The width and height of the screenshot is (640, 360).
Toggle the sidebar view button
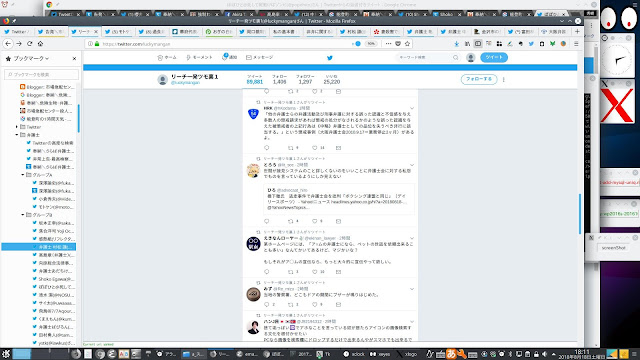pos(478,44)
